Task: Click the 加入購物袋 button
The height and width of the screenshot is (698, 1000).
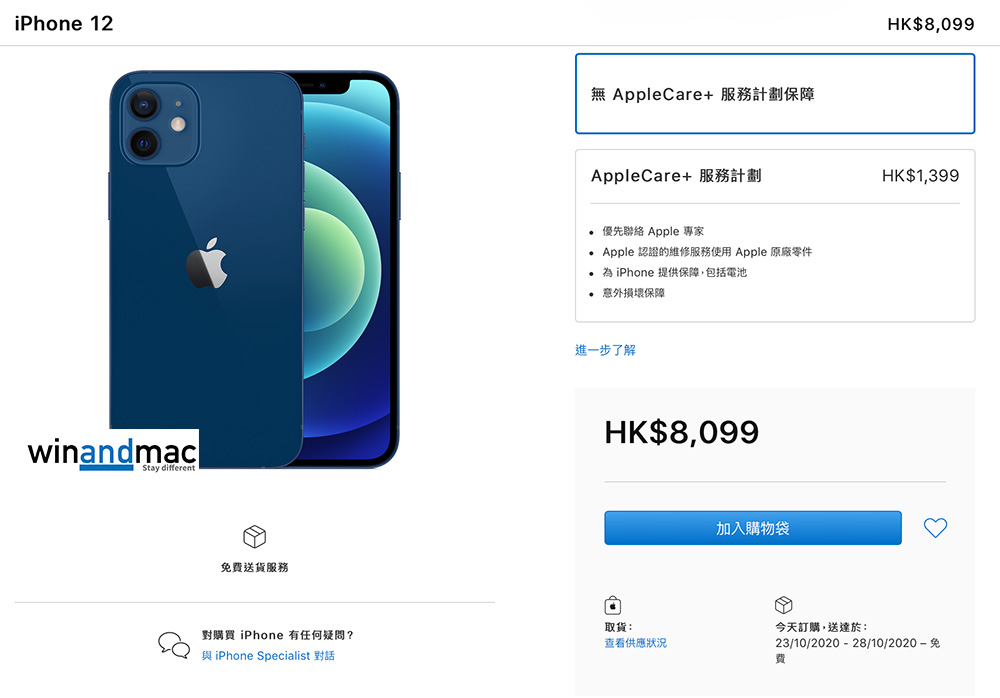Action: (753, 528)
